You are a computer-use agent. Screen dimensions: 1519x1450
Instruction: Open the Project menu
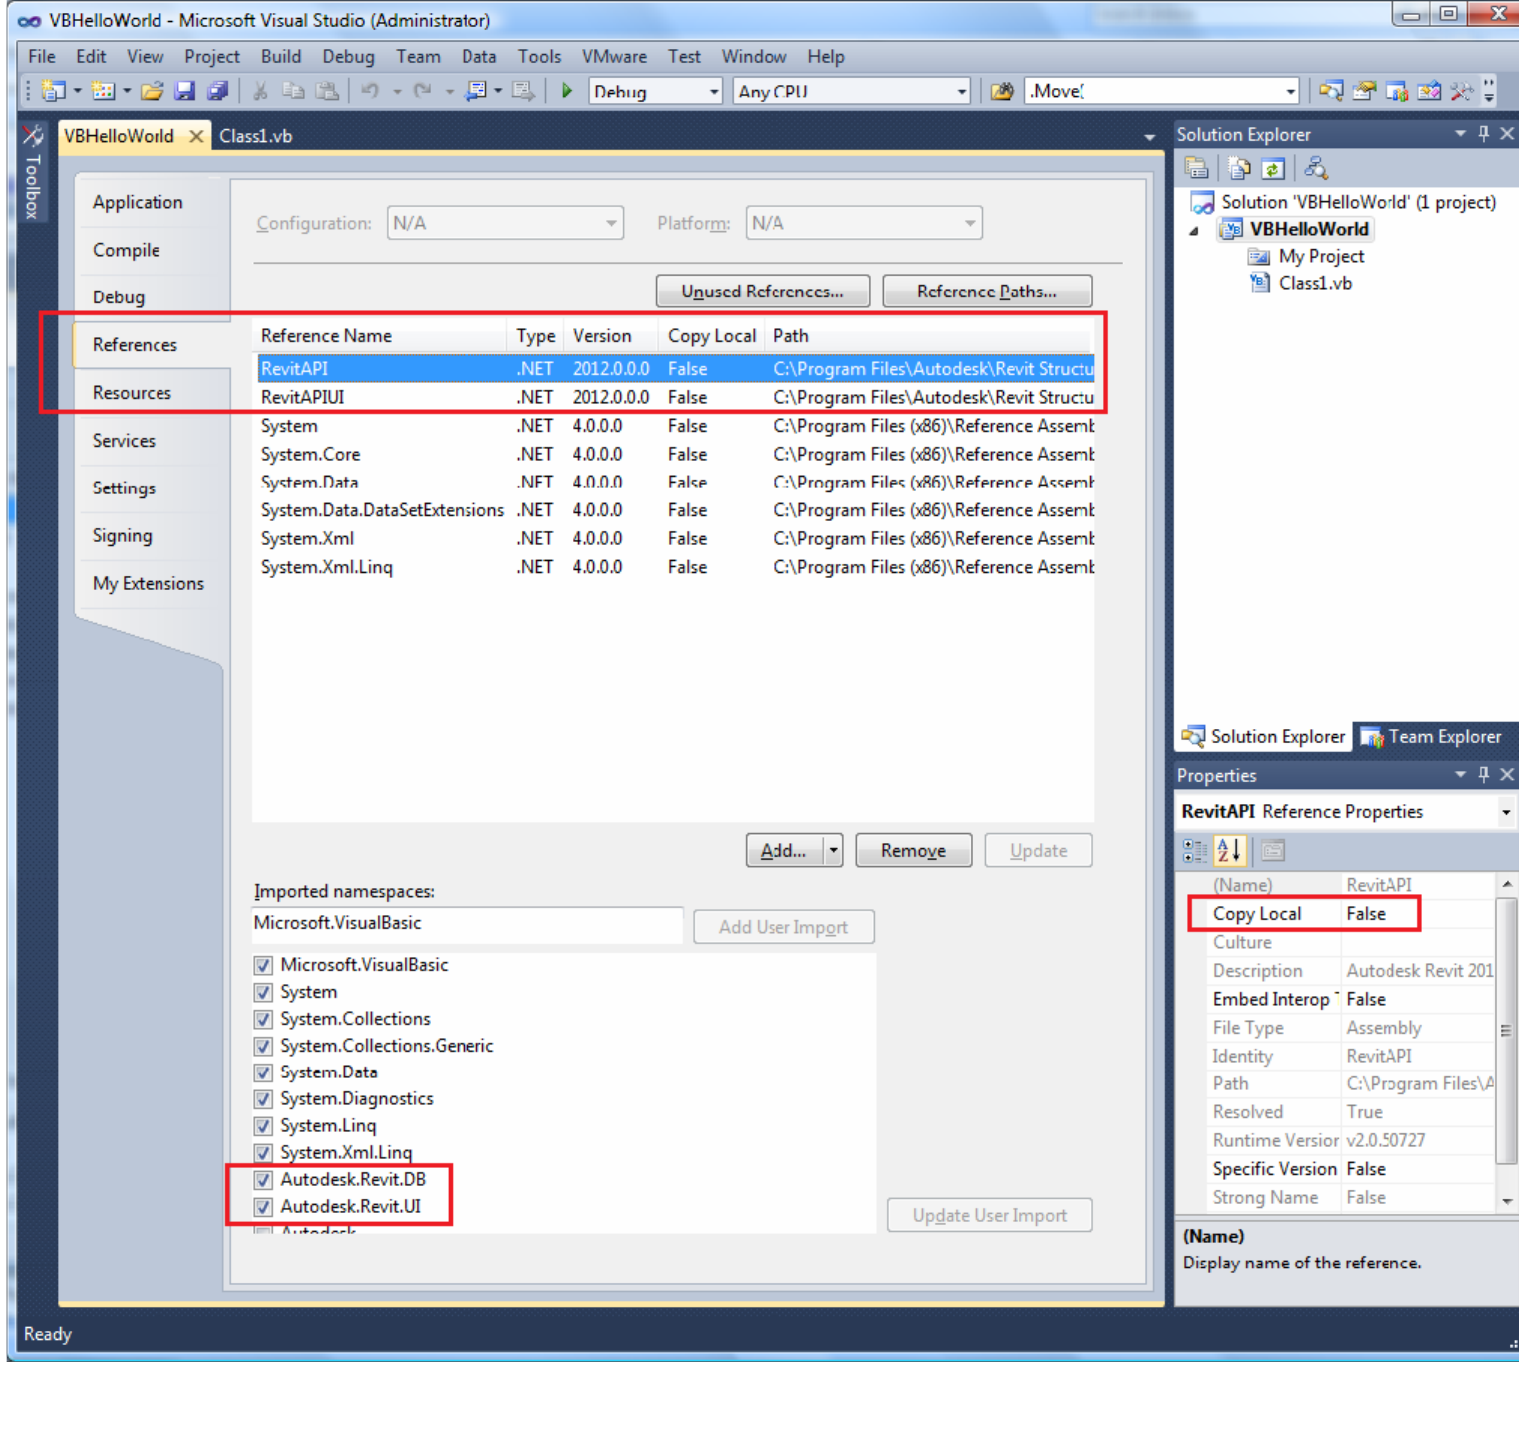(212, 57)
